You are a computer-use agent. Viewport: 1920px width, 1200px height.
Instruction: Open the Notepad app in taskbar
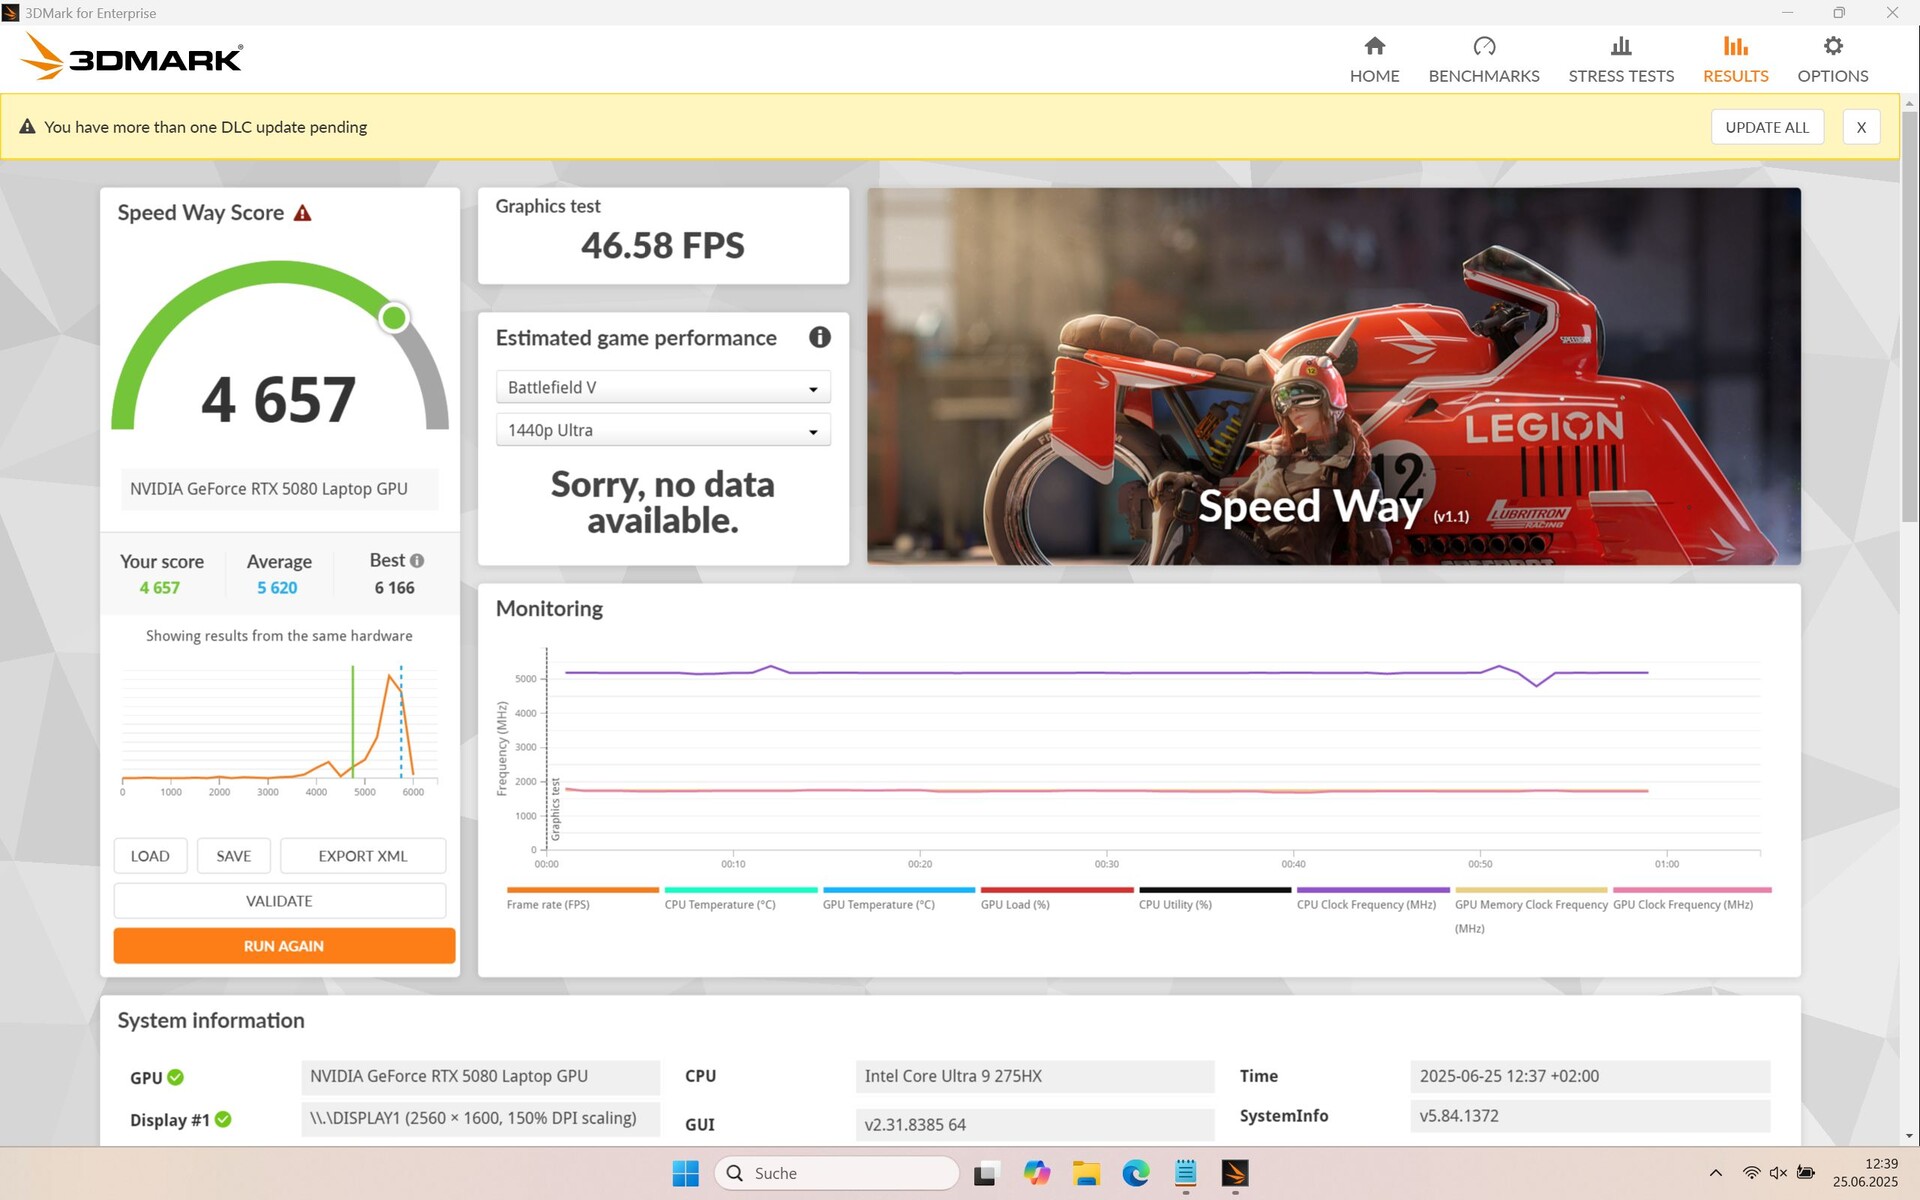coord(1186,1173)
